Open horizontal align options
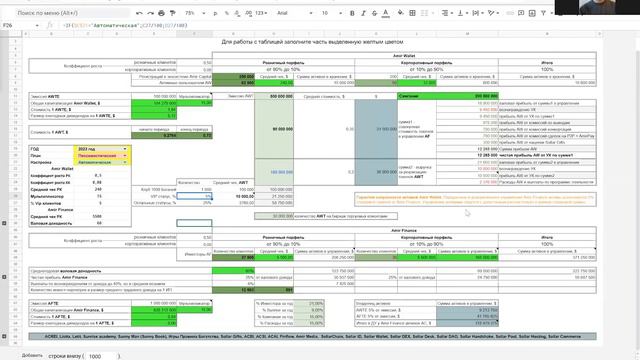 click(x=447, y=13)
